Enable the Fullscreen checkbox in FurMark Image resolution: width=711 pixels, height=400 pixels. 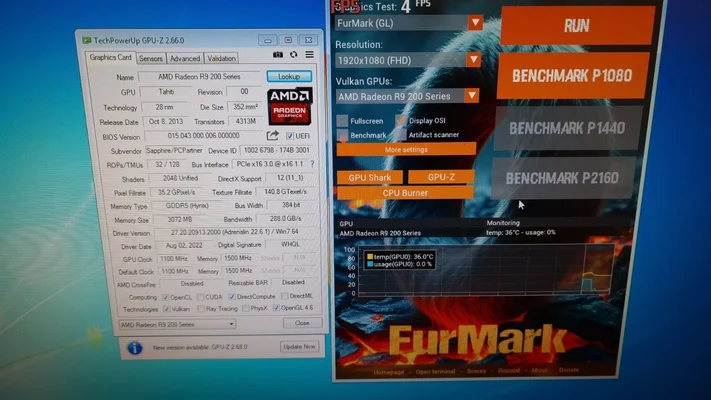pyautogui.click(x=342, y=121)
